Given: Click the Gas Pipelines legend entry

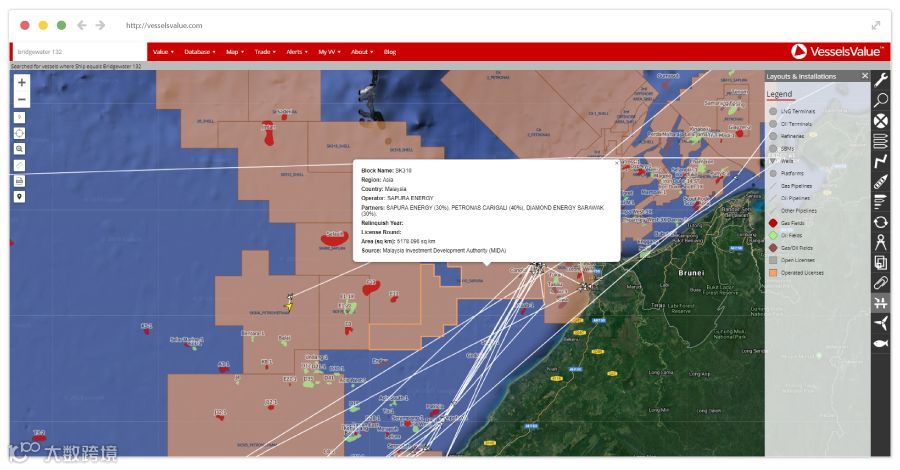Looking at the screenshot, I should tap(791, 186).
